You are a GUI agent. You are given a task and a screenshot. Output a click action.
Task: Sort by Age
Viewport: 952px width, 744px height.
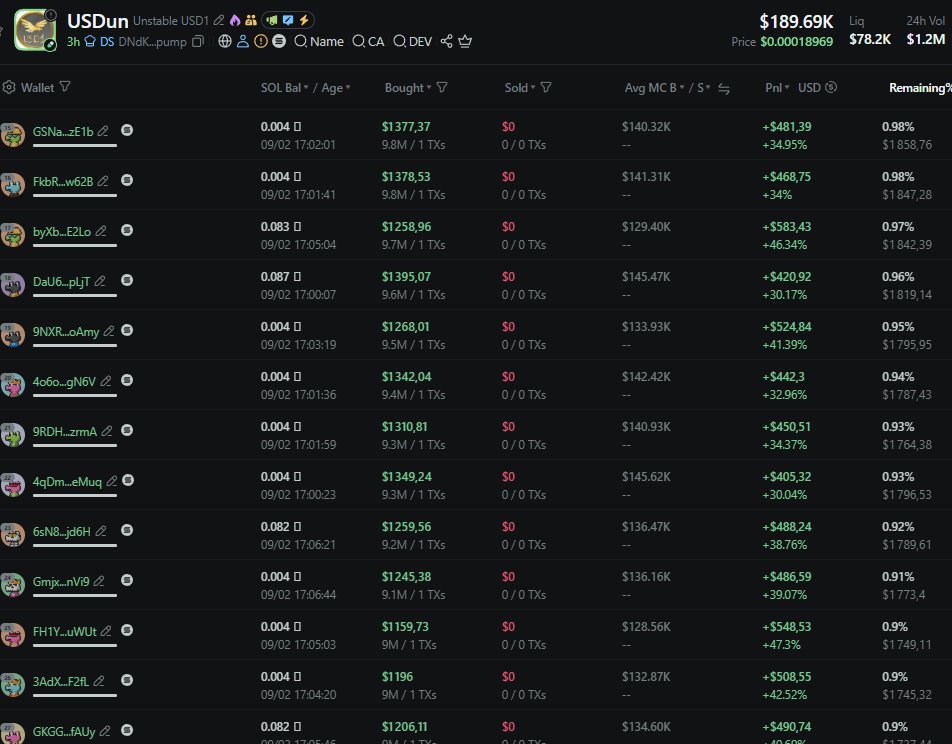tap(336, 87)
